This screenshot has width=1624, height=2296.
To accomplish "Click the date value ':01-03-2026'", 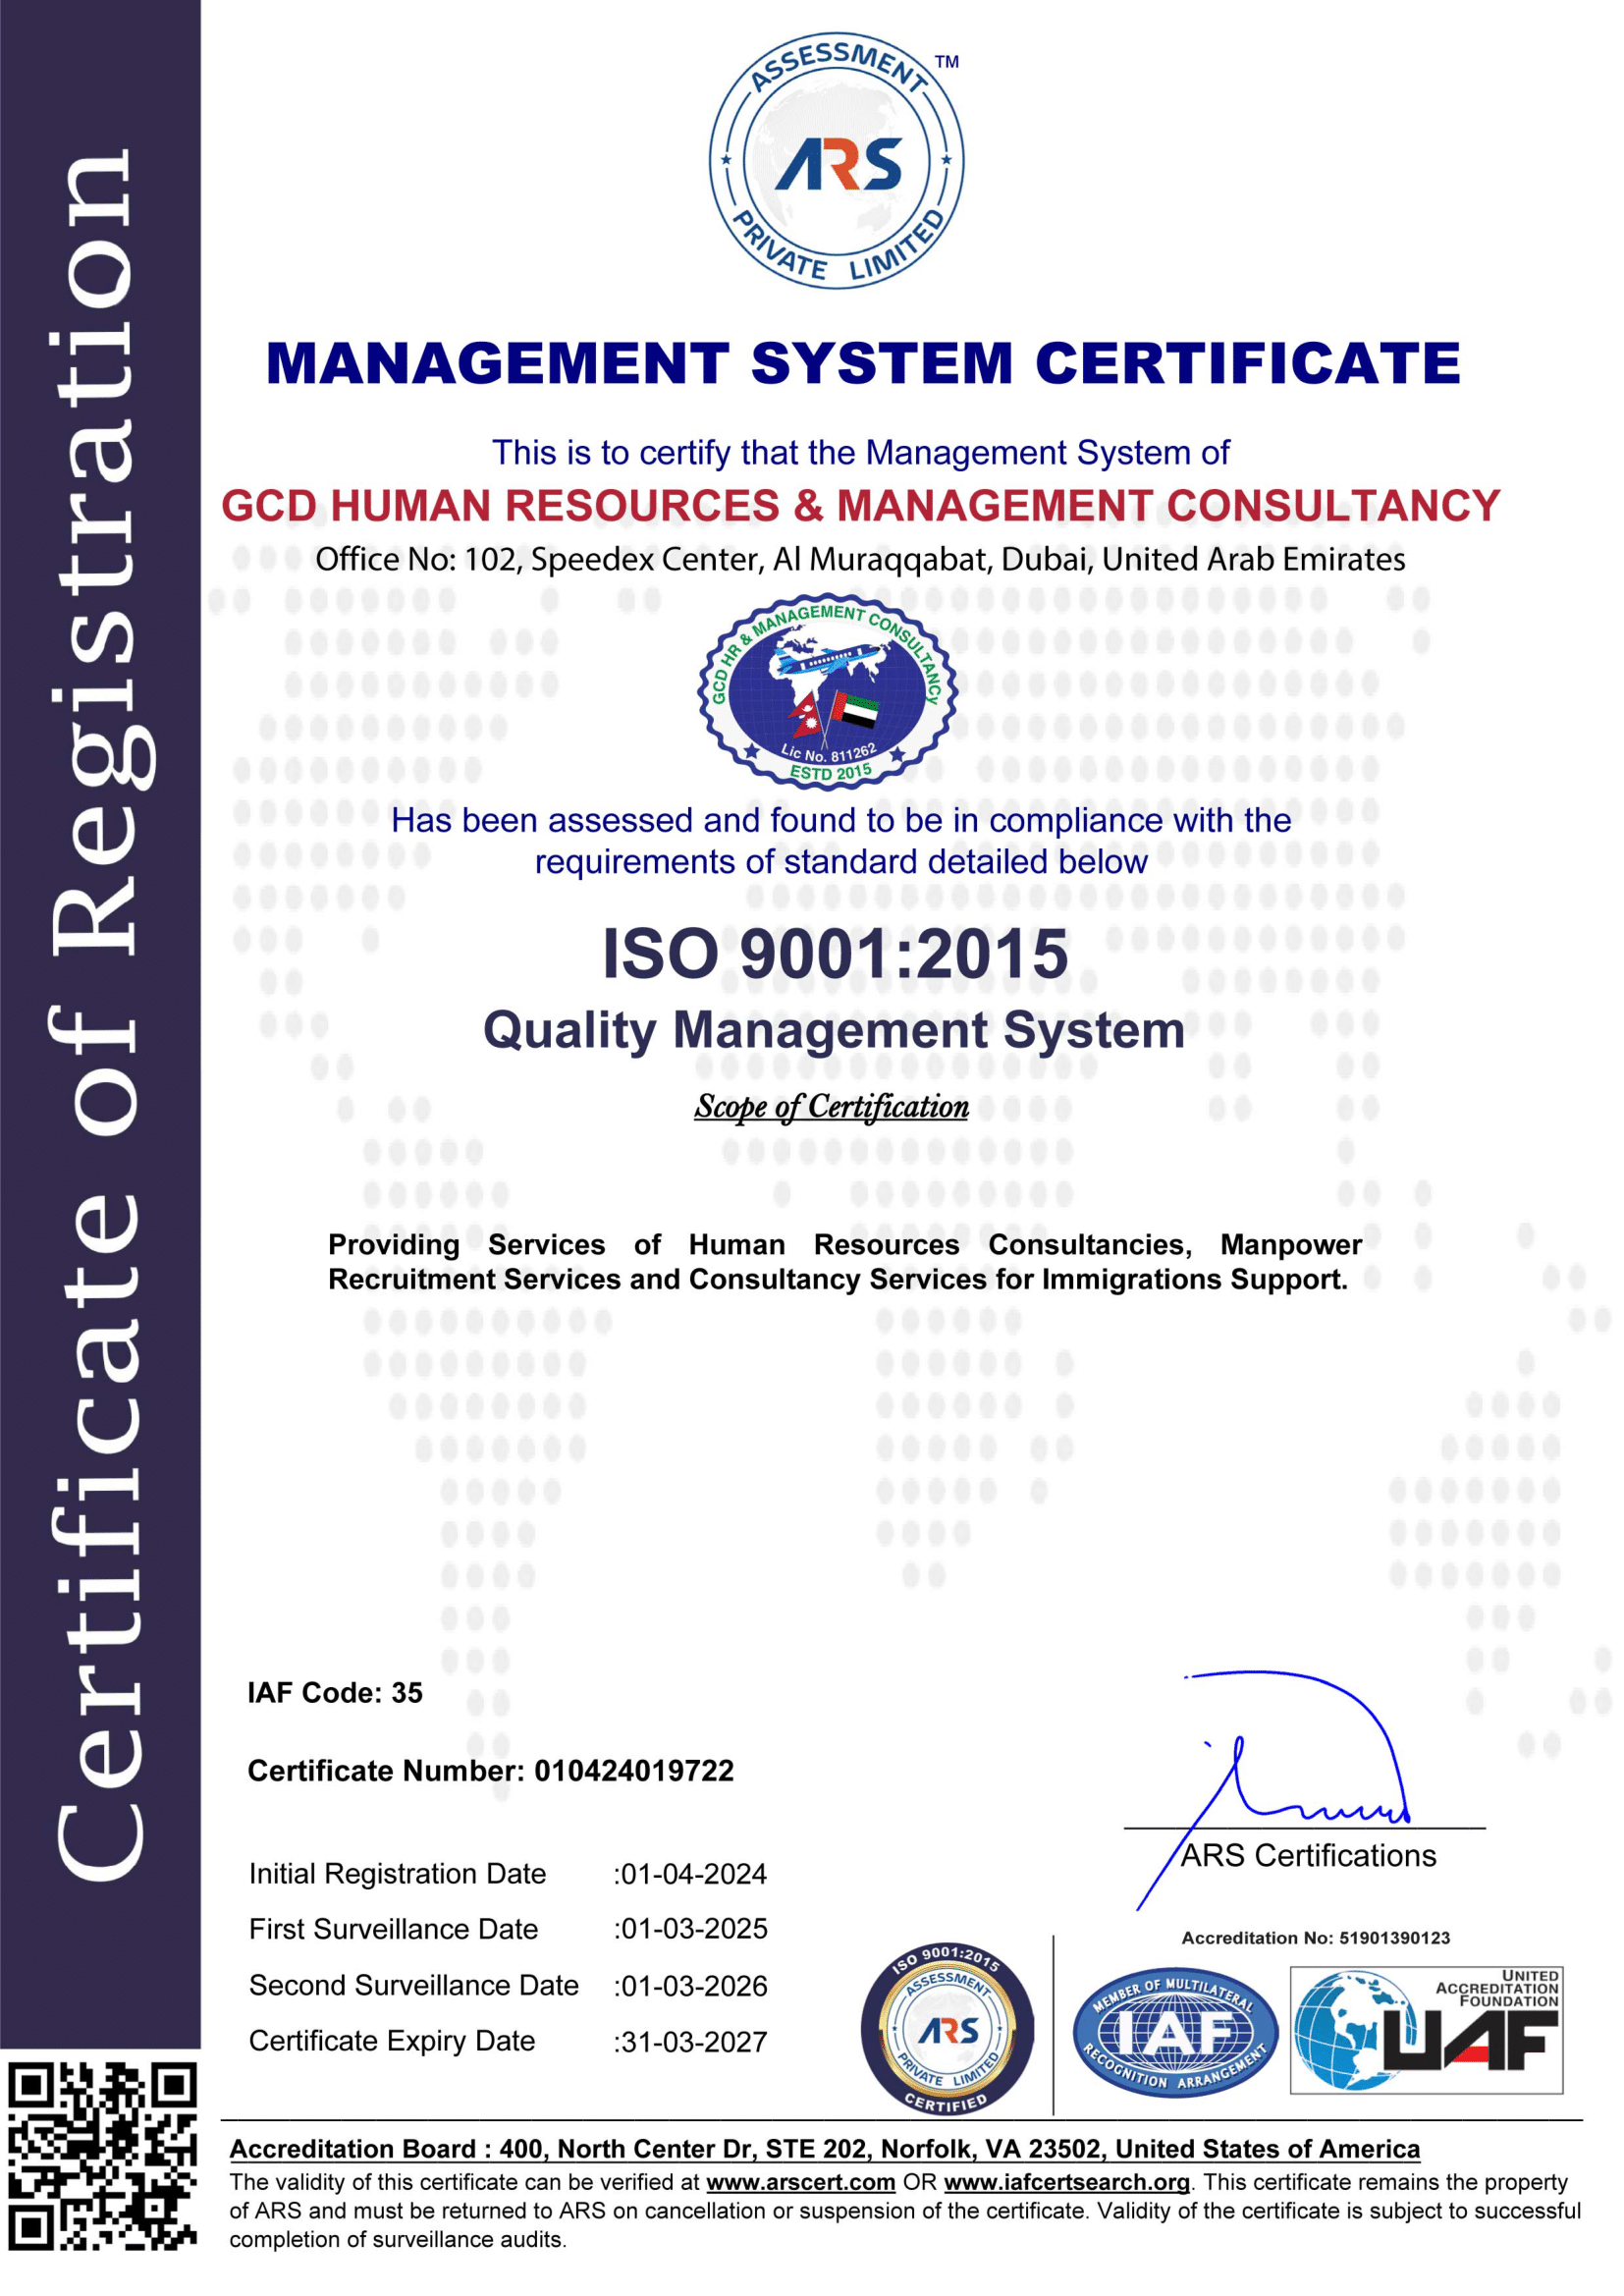I will point(690,1986).
